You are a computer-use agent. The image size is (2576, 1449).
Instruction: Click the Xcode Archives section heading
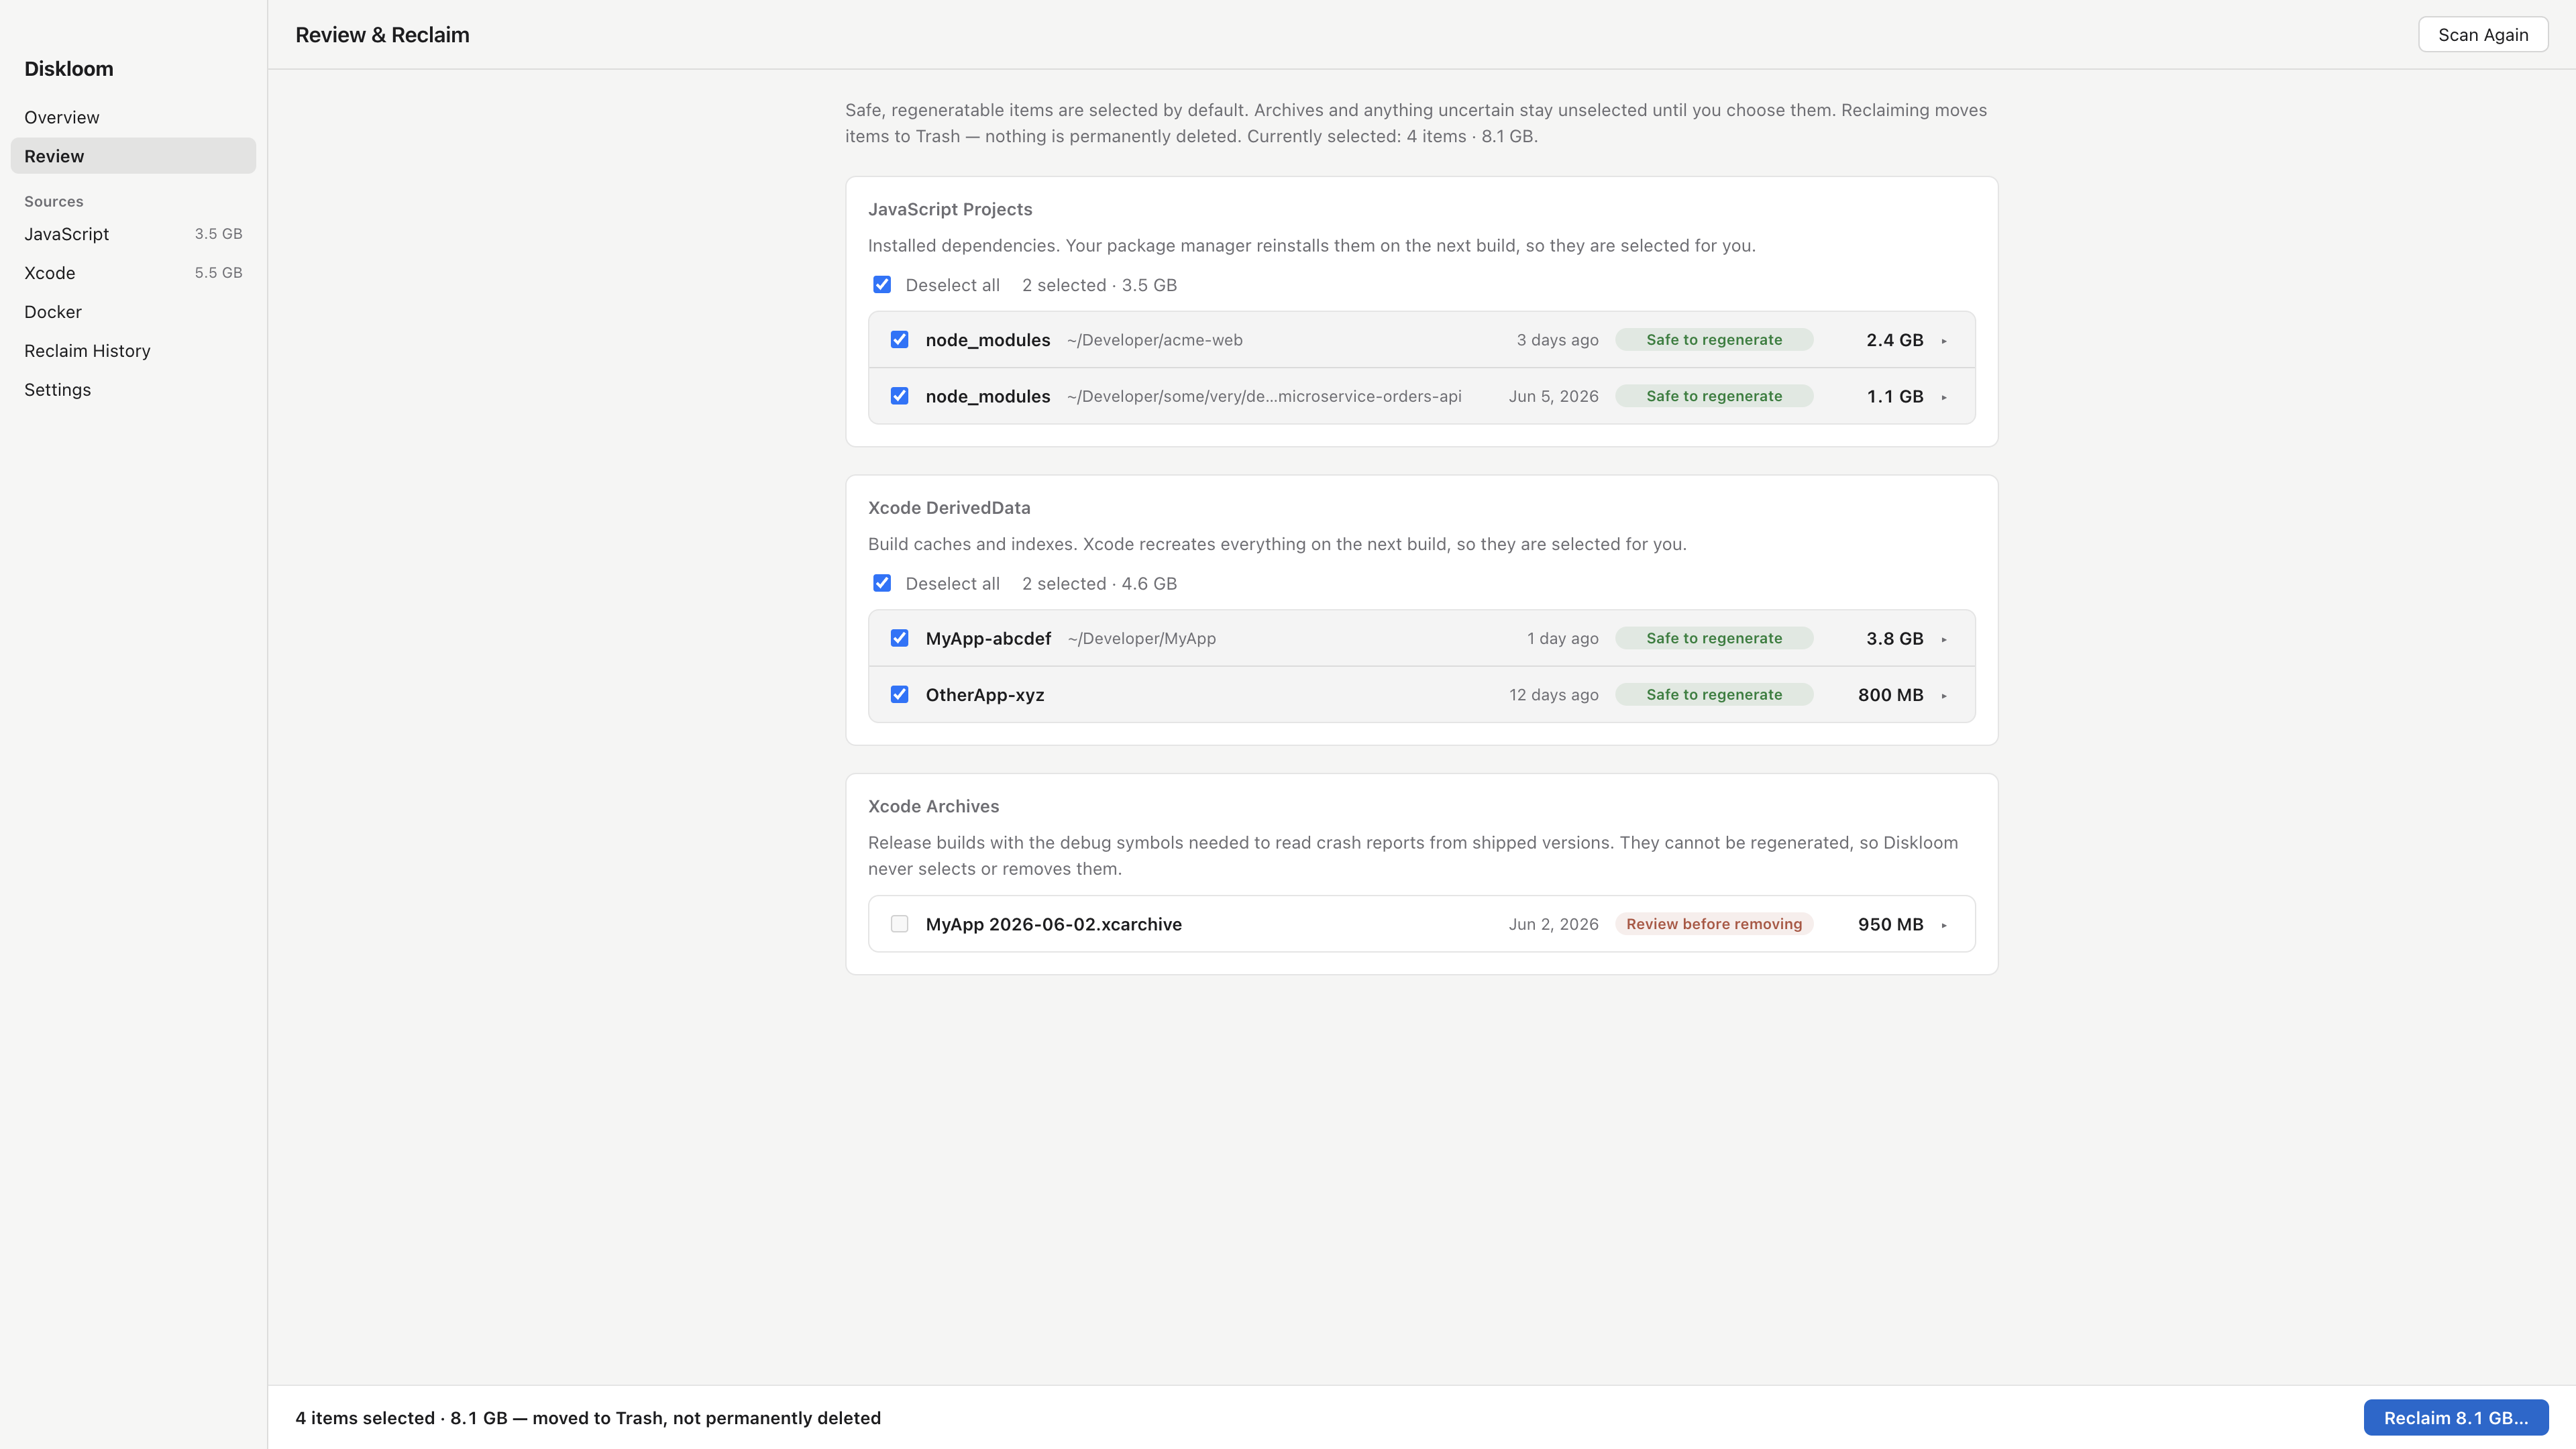pos(934,806)
